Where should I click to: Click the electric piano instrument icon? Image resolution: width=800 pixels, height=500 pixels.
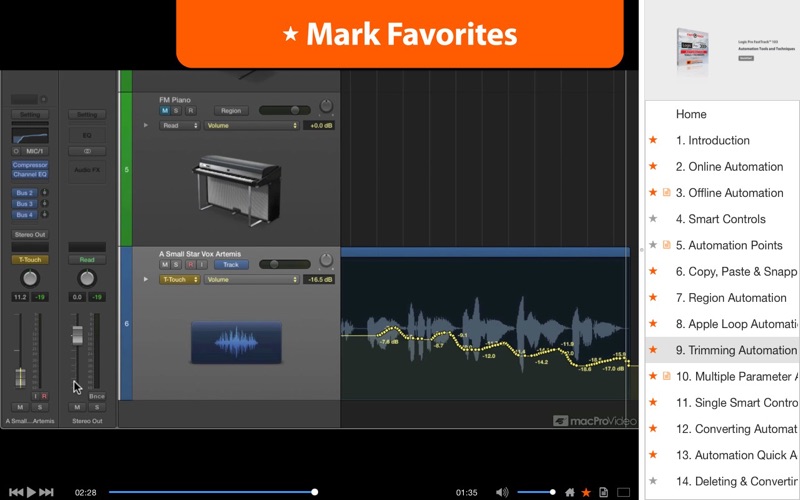click(236, 190)
